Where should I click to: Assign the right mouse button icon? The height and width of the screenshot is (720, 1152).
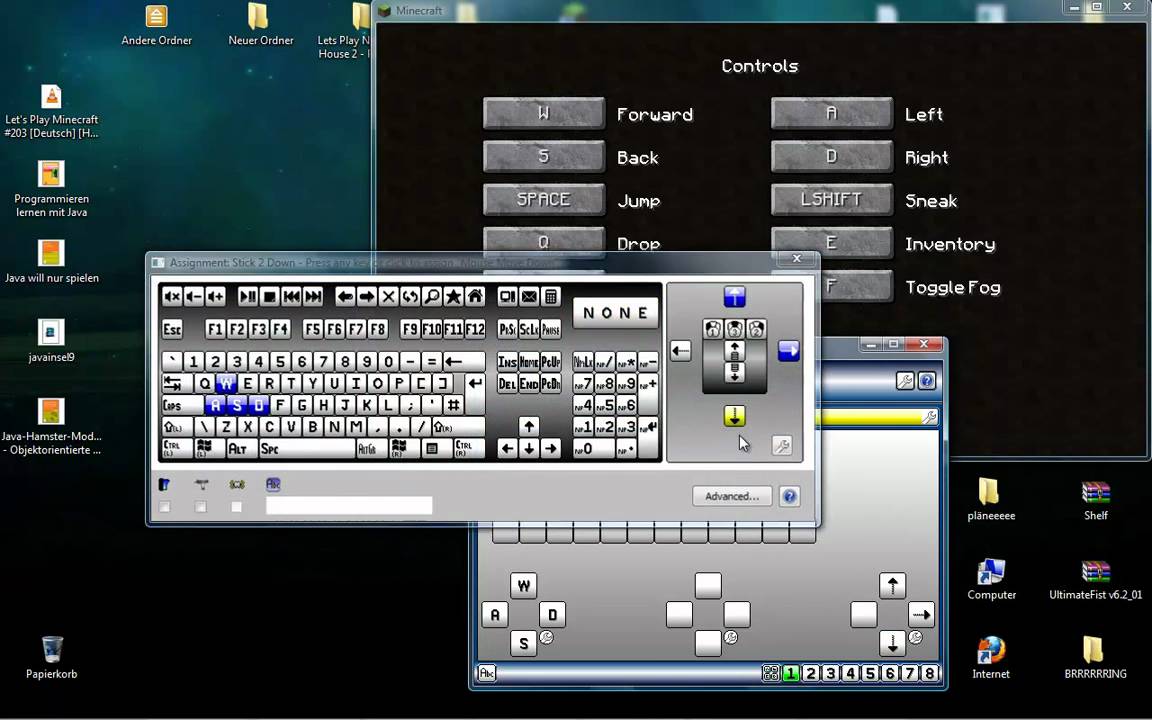(757, 329)
